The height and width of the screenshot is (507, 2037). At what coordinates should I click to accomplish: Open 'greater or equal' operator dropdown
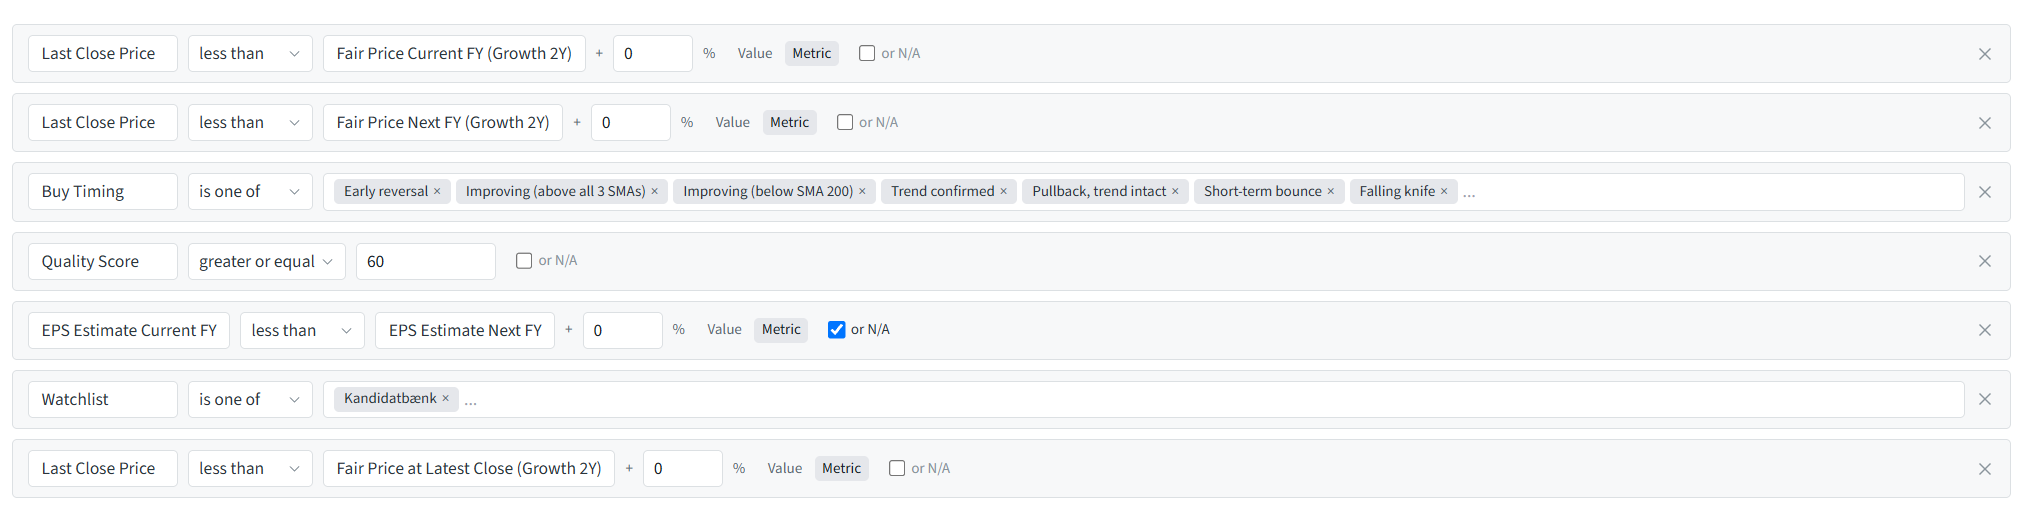point(267,262)
